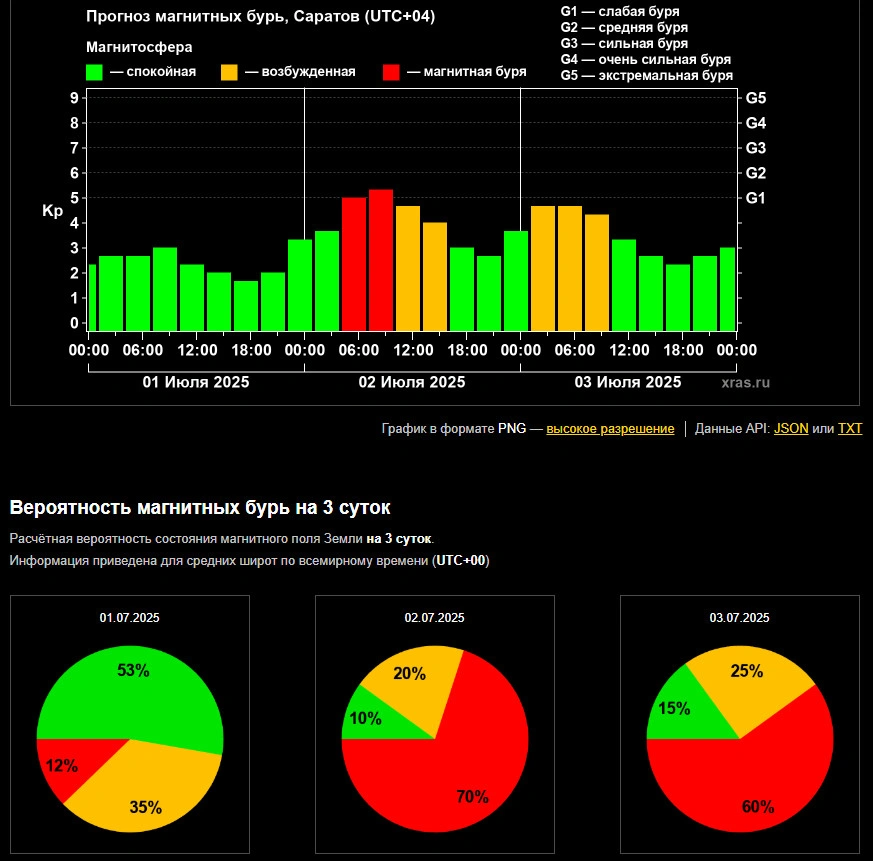Click the first red storm bar at 06:00 on 02 July

(353, 264)
